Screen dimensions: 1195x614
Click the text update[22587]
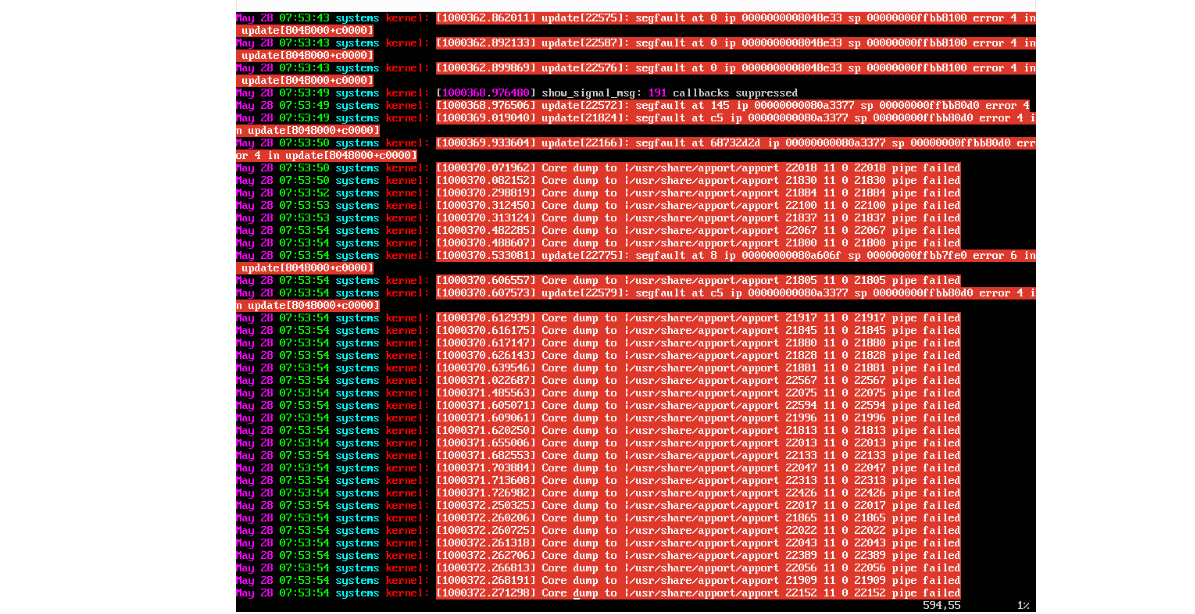point(585,43)
